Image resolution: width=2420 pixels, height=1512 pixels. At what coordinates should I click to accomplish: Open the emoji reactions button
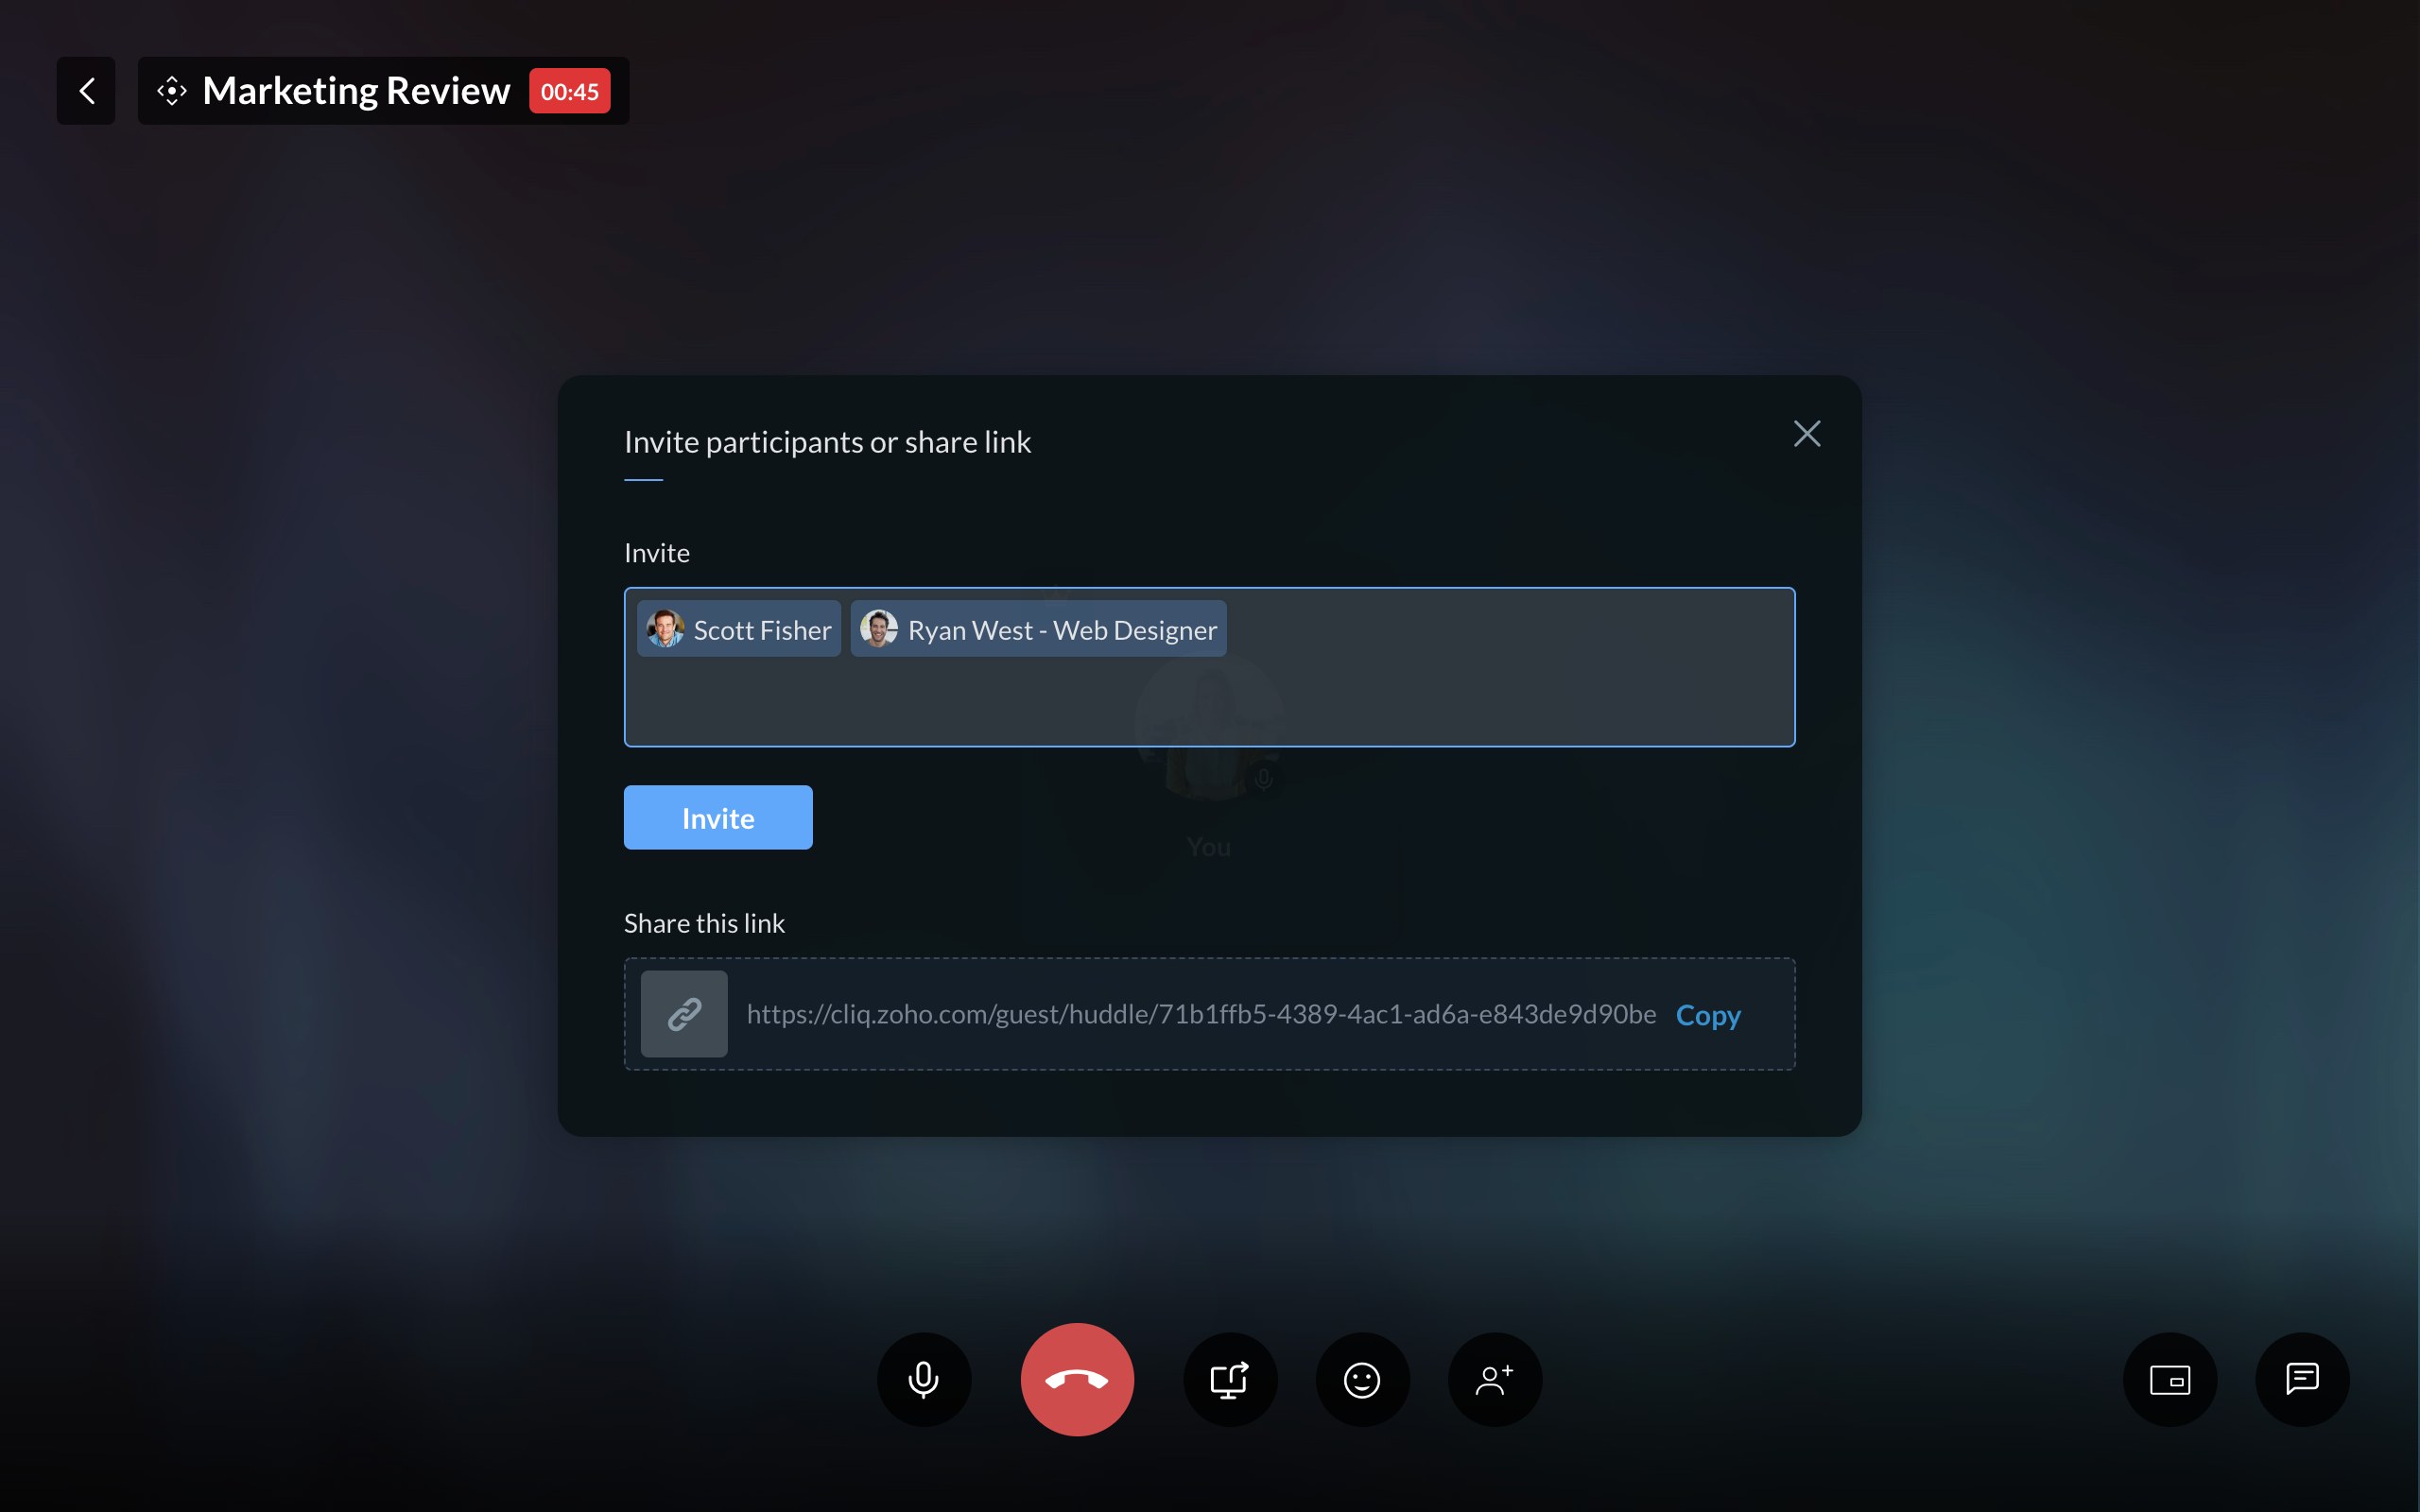[x=1362, y=1379]
